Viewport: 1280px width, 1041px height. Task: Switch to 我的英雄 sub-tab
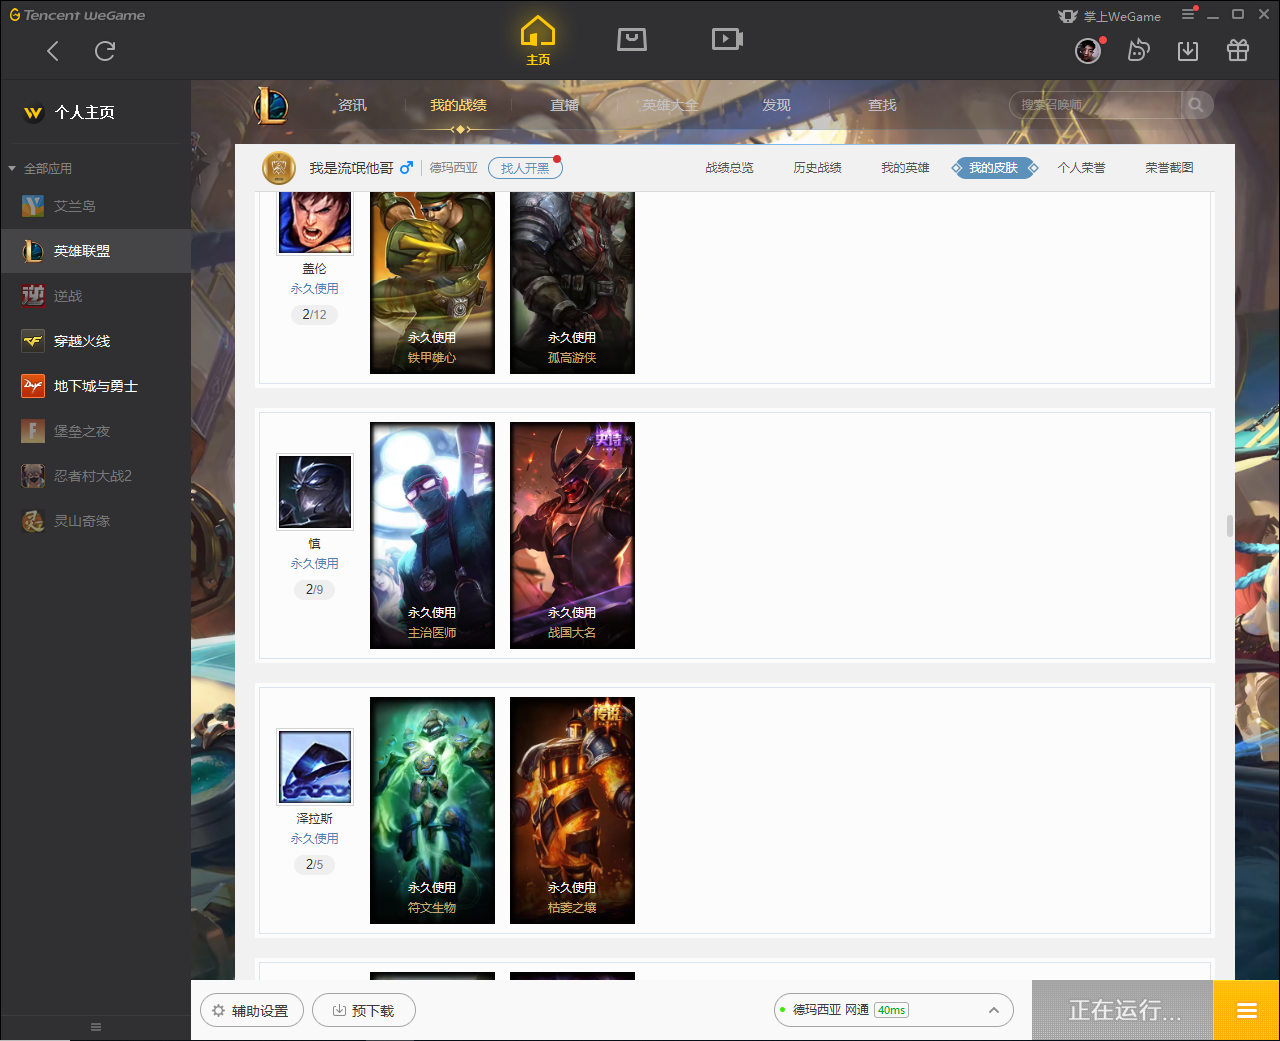(x=905, y=168)
